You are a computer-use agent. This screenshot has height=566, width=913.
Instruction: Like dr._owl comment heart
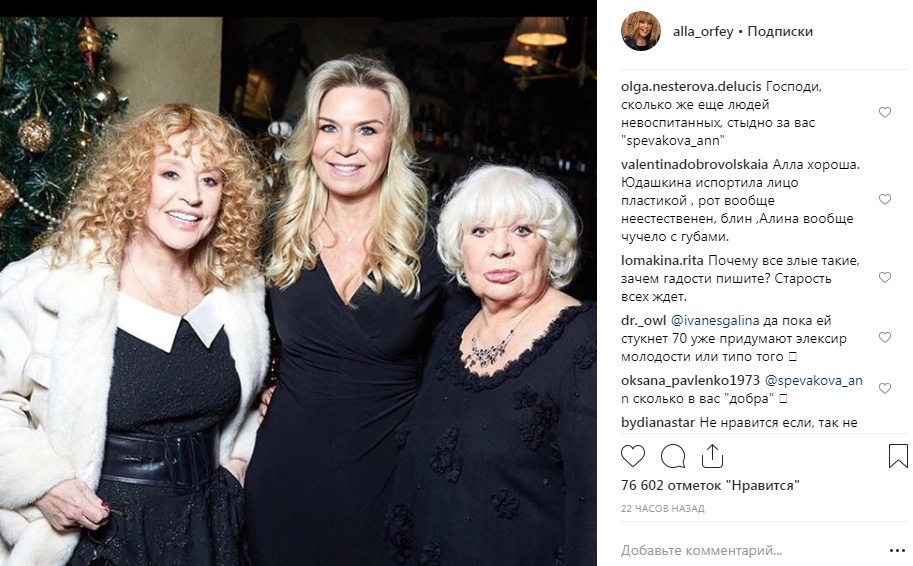click(x=884, y=338)
